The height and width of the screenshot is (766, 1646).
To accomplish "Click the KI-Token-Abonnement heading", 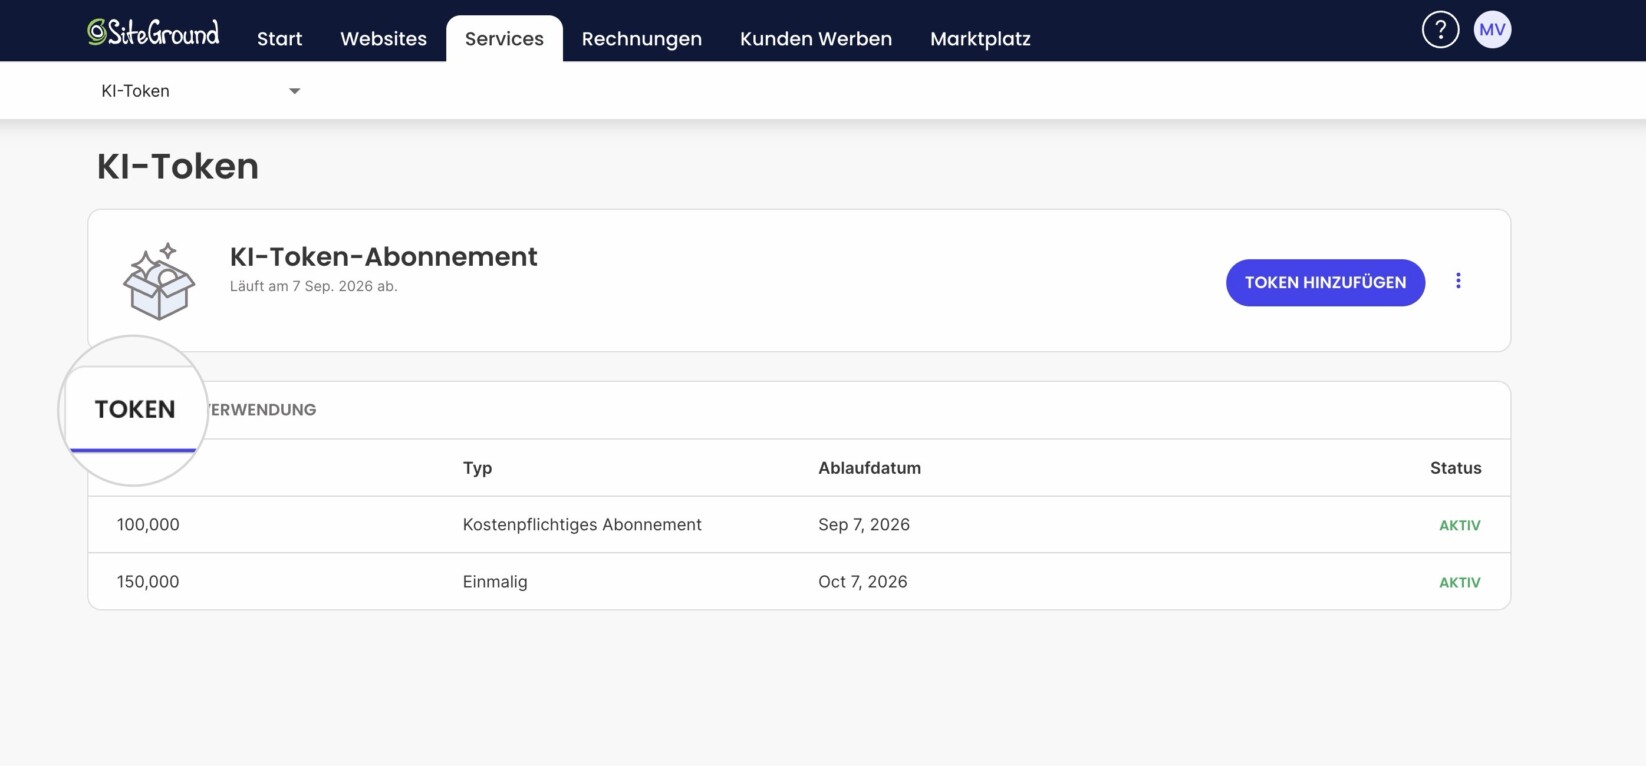I will click(x=384, y=257).
